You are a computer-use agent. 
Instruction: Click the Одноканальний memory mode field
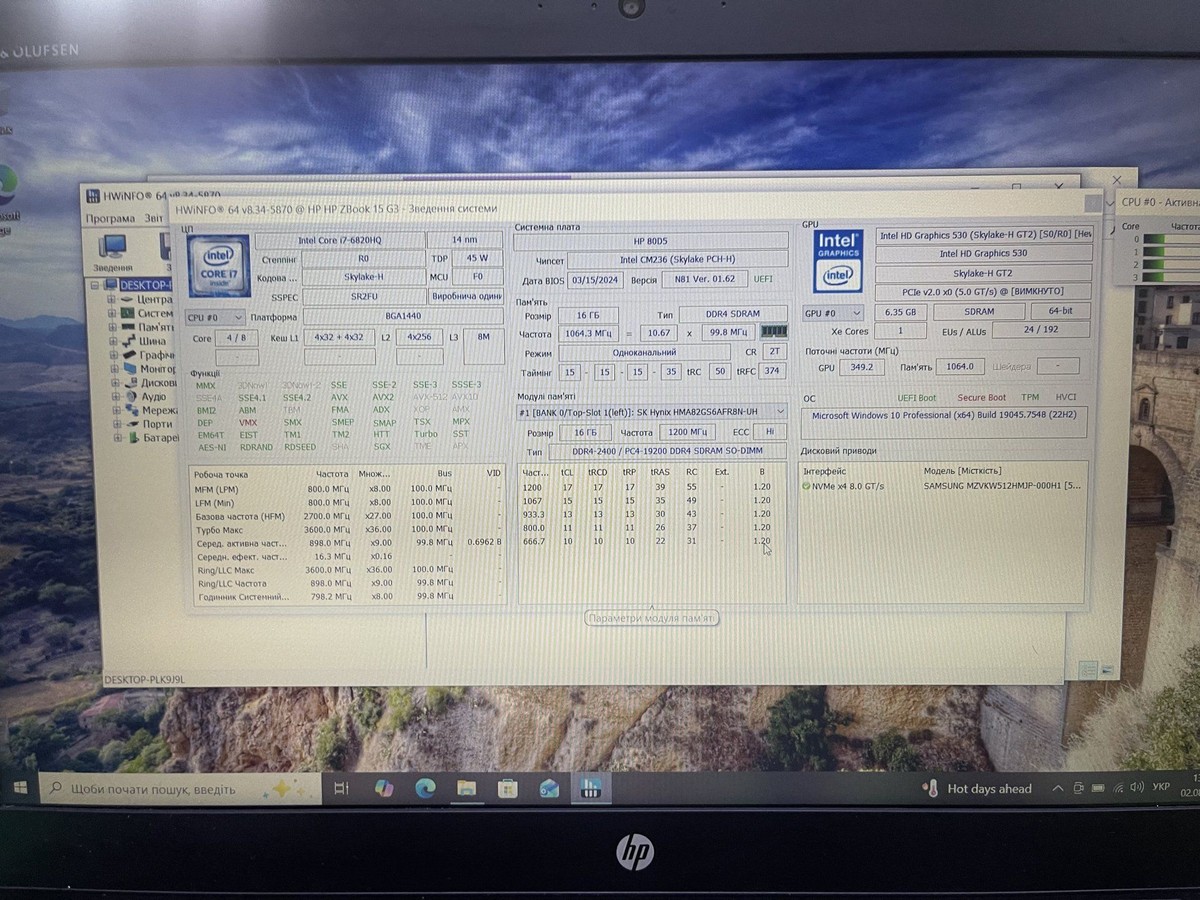tap(643, 352)
